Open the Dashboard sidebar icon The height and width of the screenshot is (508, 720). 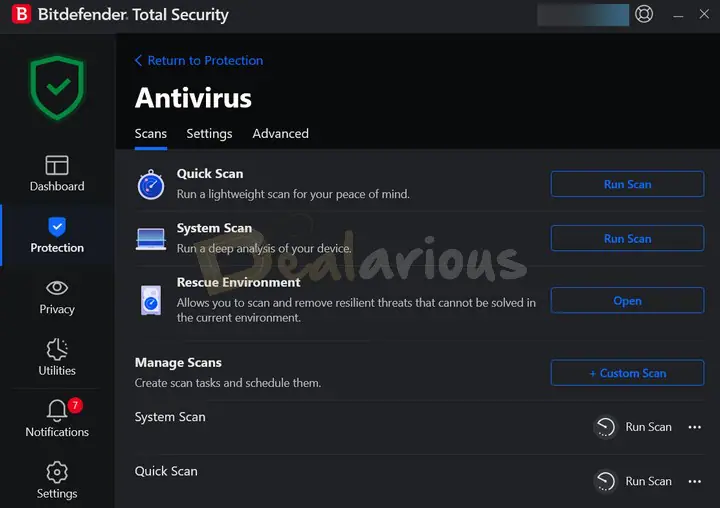[x=57, y=165]
